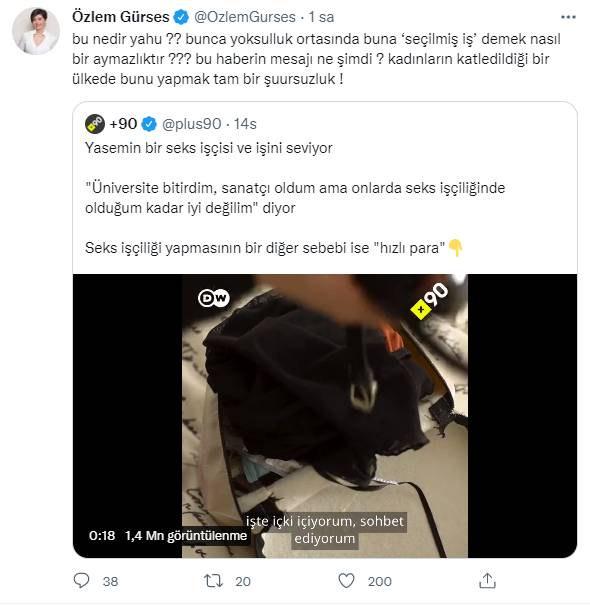Click the +90 verified checkmark badge
The image size is (590, 605).
click(149, 124)
